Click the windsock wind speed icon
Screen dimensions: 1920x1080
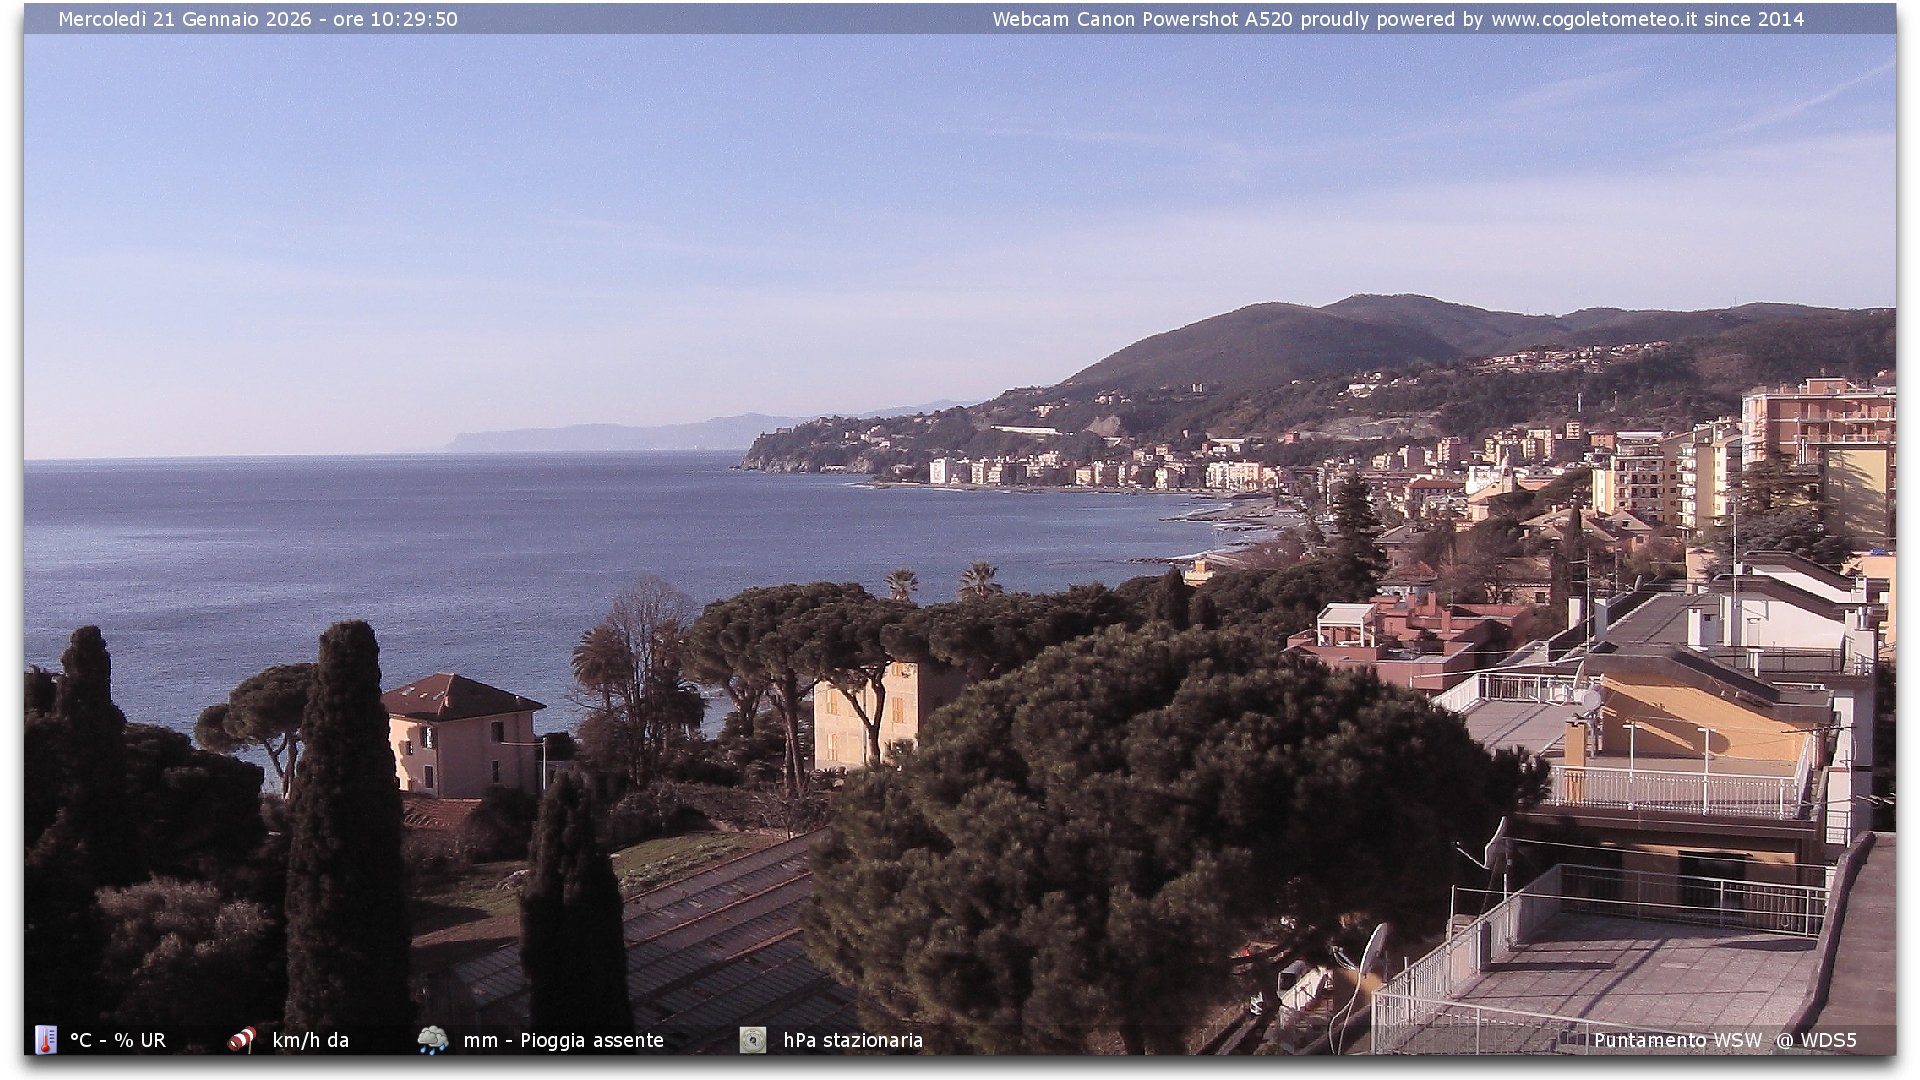(x=242, y=1040)
